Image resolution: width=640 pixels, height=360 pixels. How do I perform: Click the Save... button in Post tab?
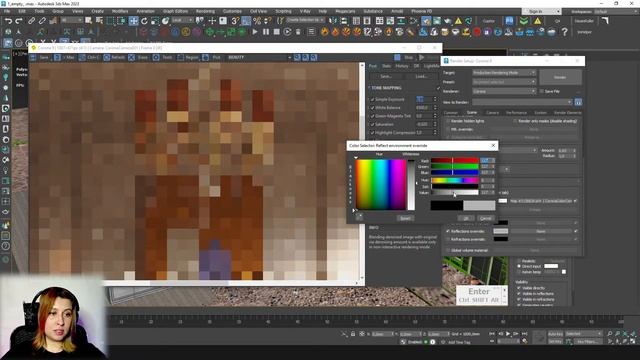(386, 76)
